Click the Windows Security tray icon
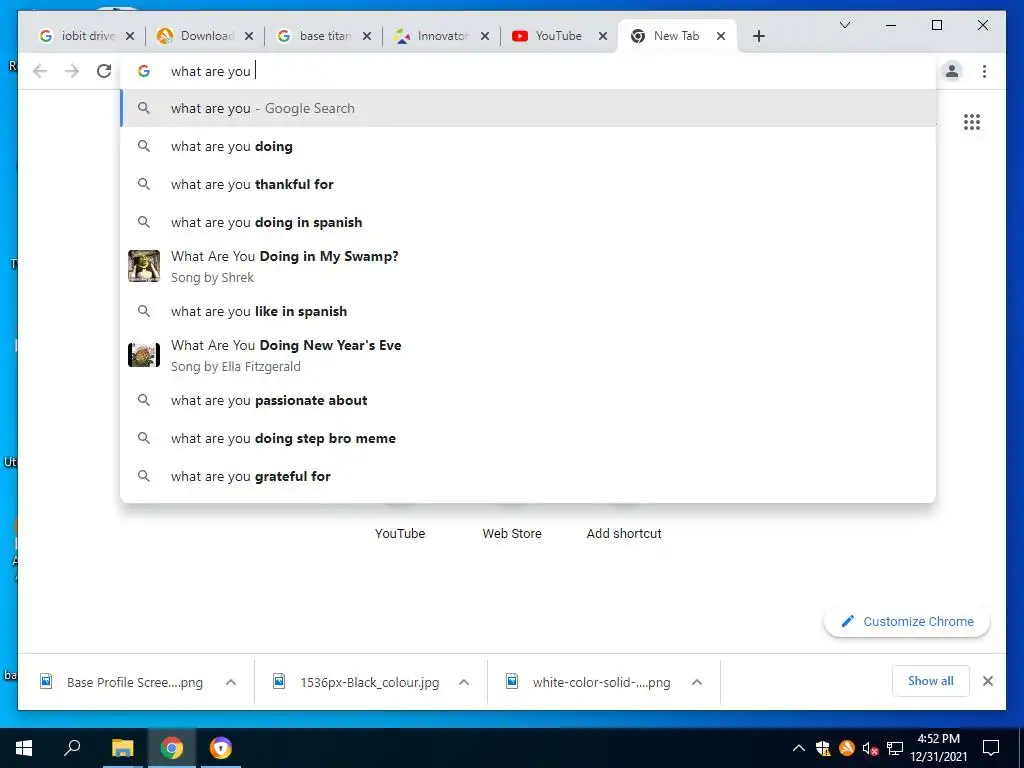Image resolution: width=1024 pixels, height=768 pixels. click(x=823, y=748)
